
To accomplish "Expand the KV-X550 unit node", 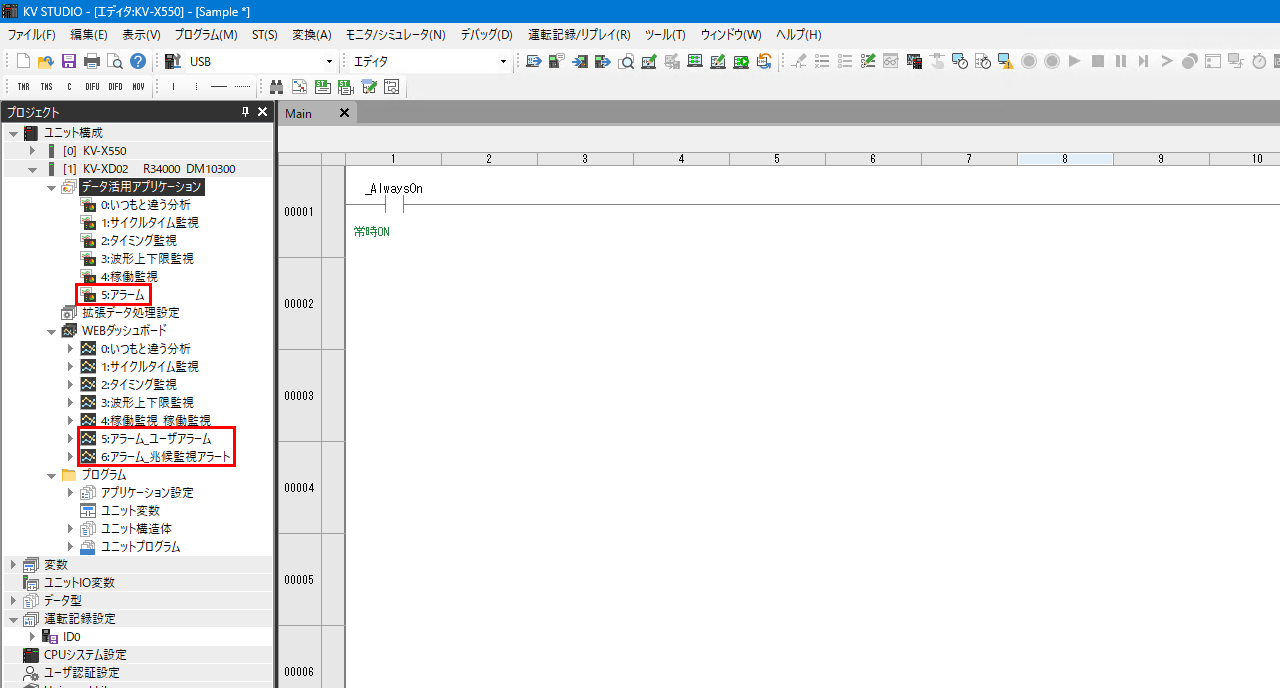I will 32,151.
